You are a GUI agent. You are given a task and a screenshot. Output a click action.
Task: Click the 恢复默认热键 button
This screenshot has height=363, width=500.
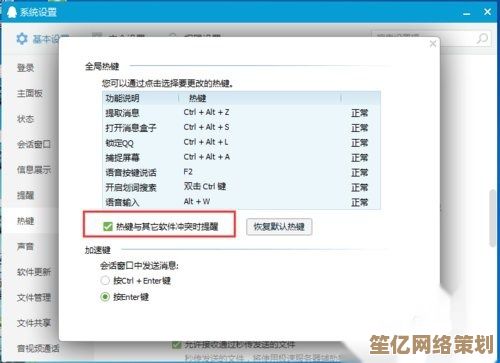tap(279, 227)
